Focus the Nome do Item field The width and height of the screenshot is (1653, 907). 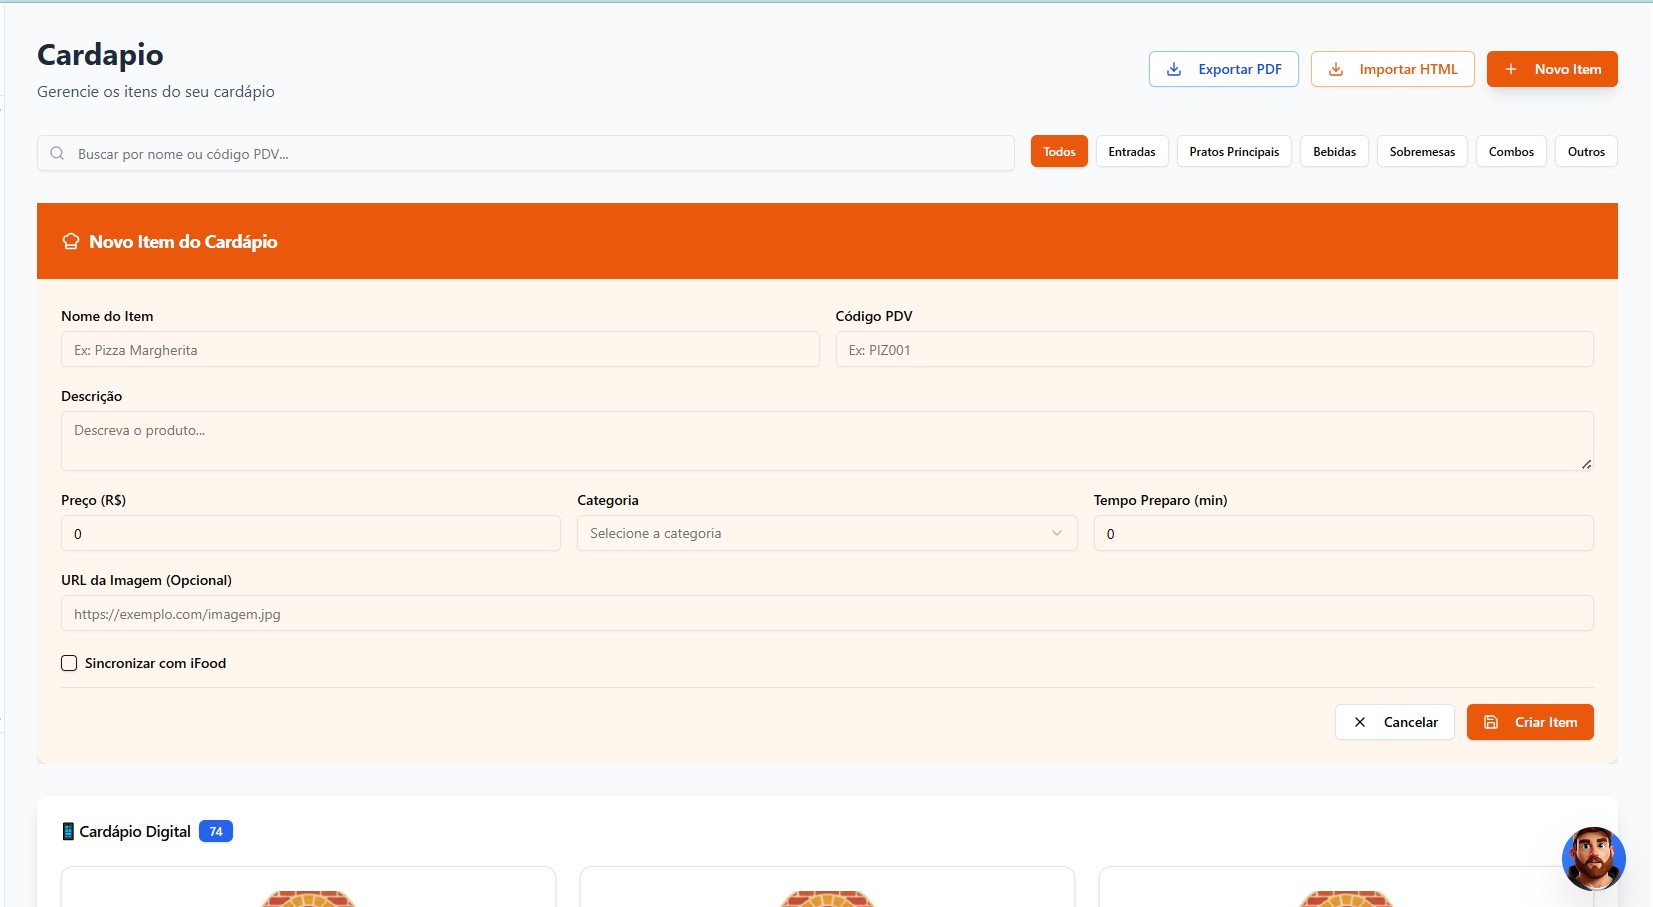click(x=440, y=350)
